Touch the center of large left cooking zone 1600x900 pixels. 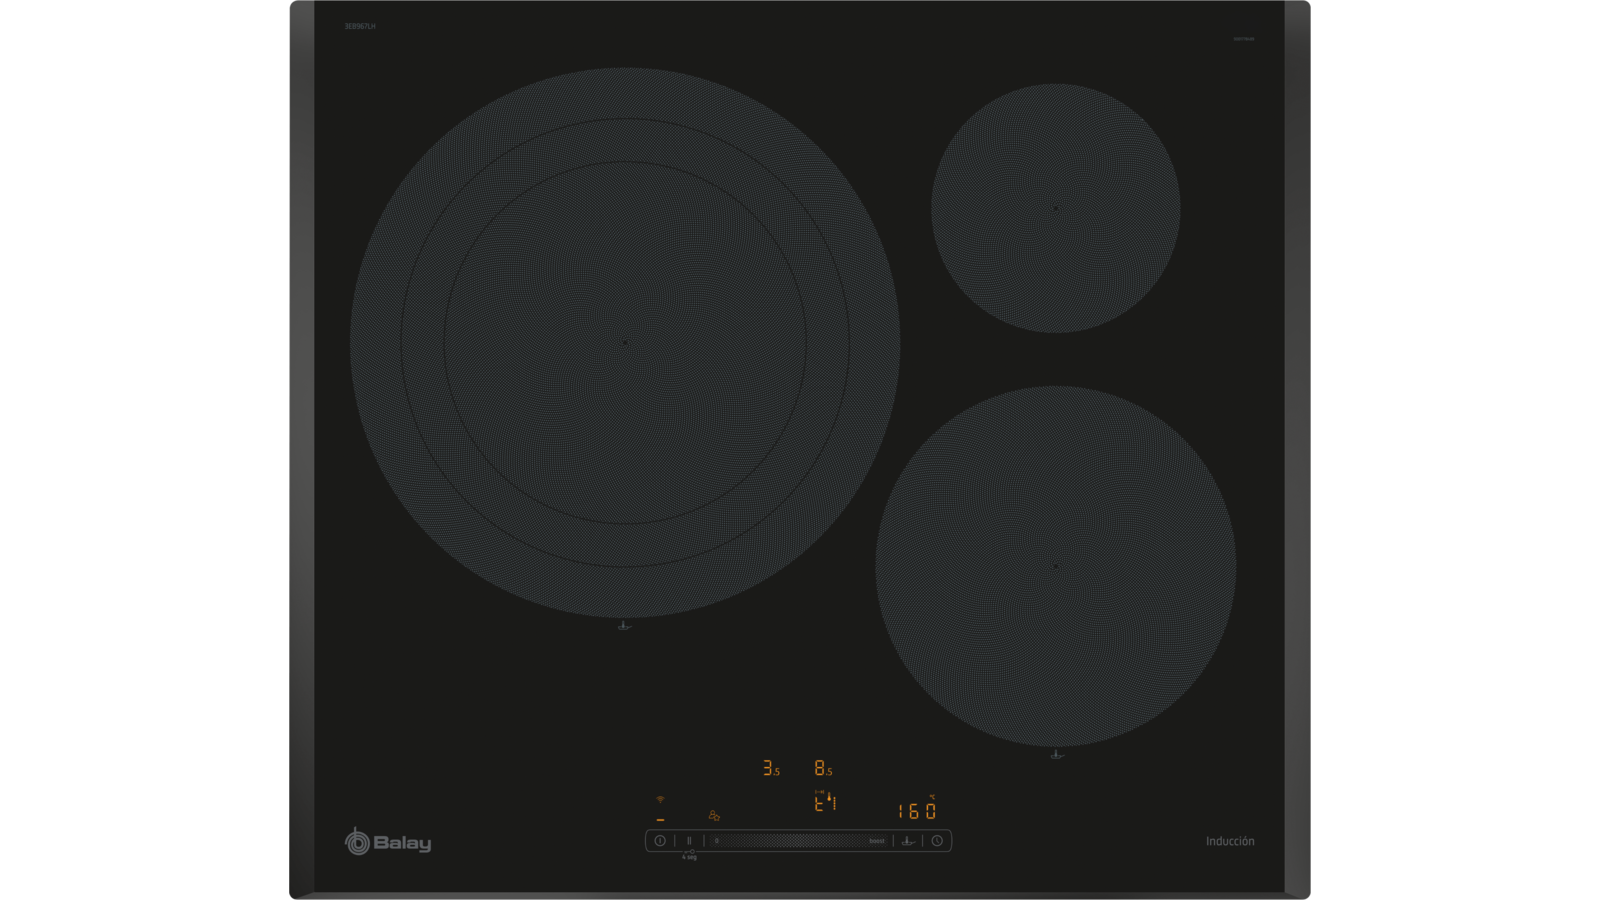pyautogui.click(x=625, y=342)
